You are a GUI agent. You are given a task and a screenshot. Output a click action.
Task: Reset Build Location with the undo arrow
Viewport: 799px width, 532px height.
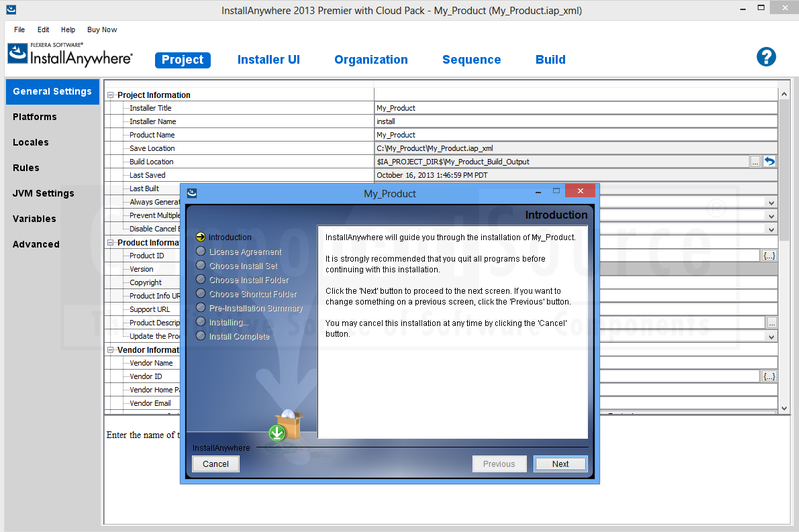pyautogui.click(x=769, y=162)
